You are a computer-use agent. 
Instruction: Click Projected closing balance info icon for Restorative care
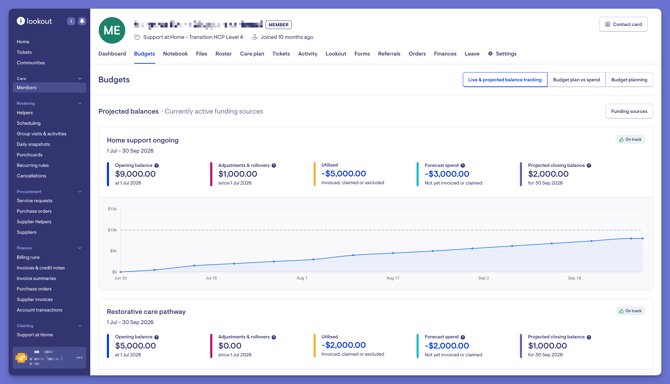click(589, 337)
